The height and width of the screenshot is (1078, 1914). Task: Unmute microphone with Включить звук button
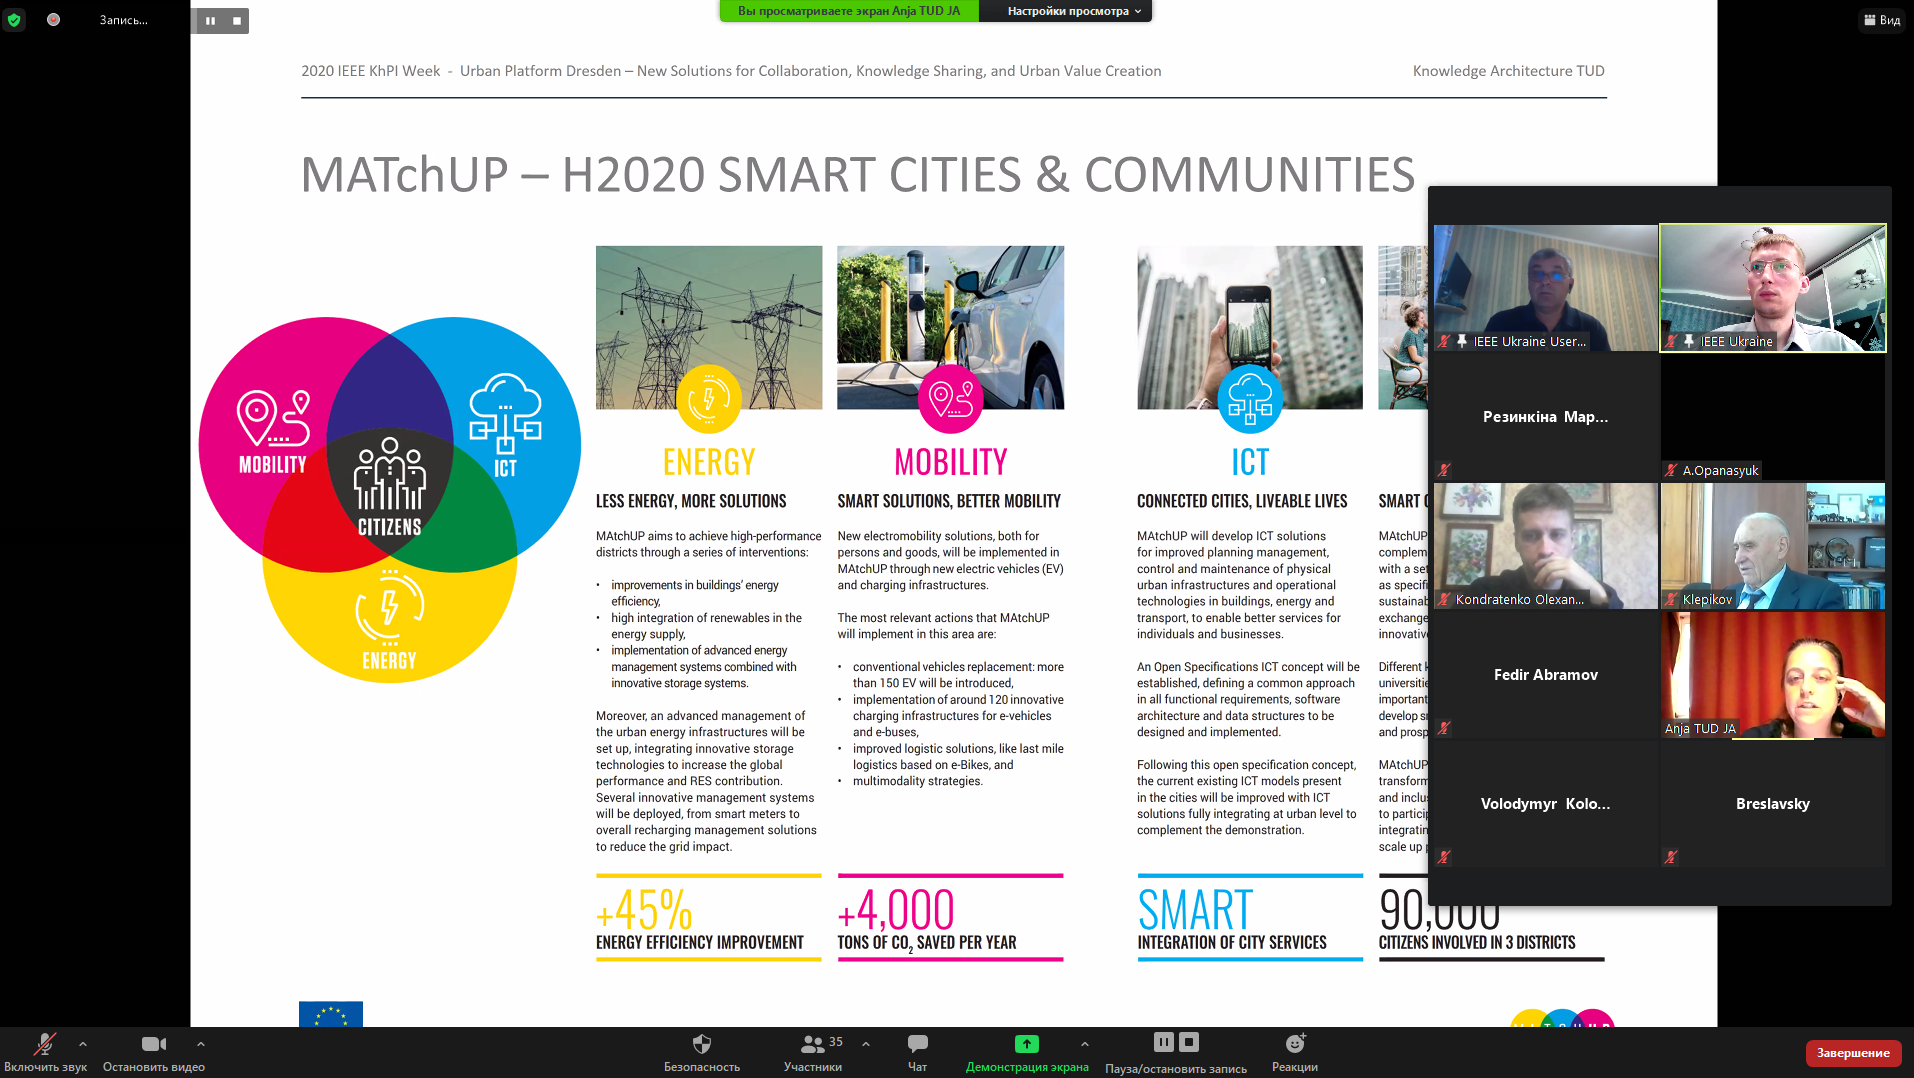tap(45, 1052)
